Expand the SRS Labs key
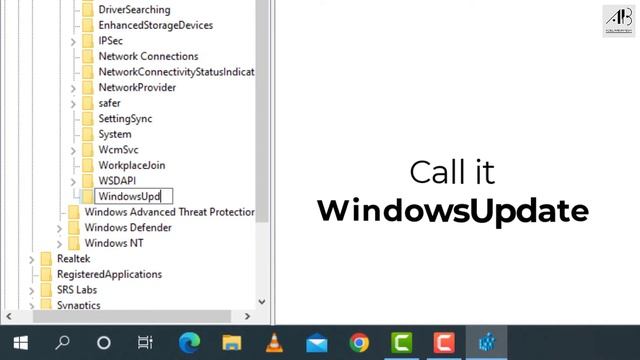 coord(31,291)
